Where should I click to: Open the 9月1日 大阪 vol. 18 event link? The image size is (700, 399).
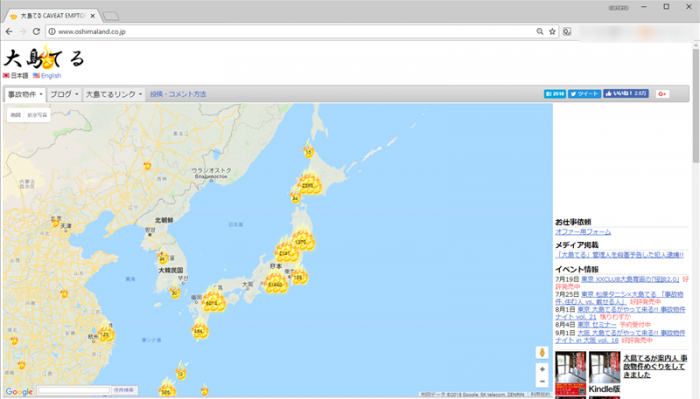620,337
